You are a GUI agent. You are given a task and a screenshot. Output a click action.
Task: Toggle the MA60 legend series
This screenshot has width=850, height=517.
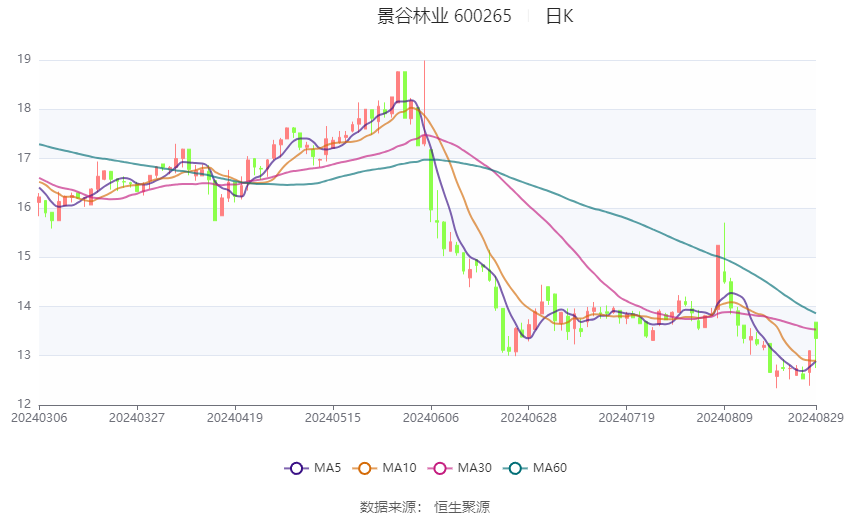(x=535, y=468)
